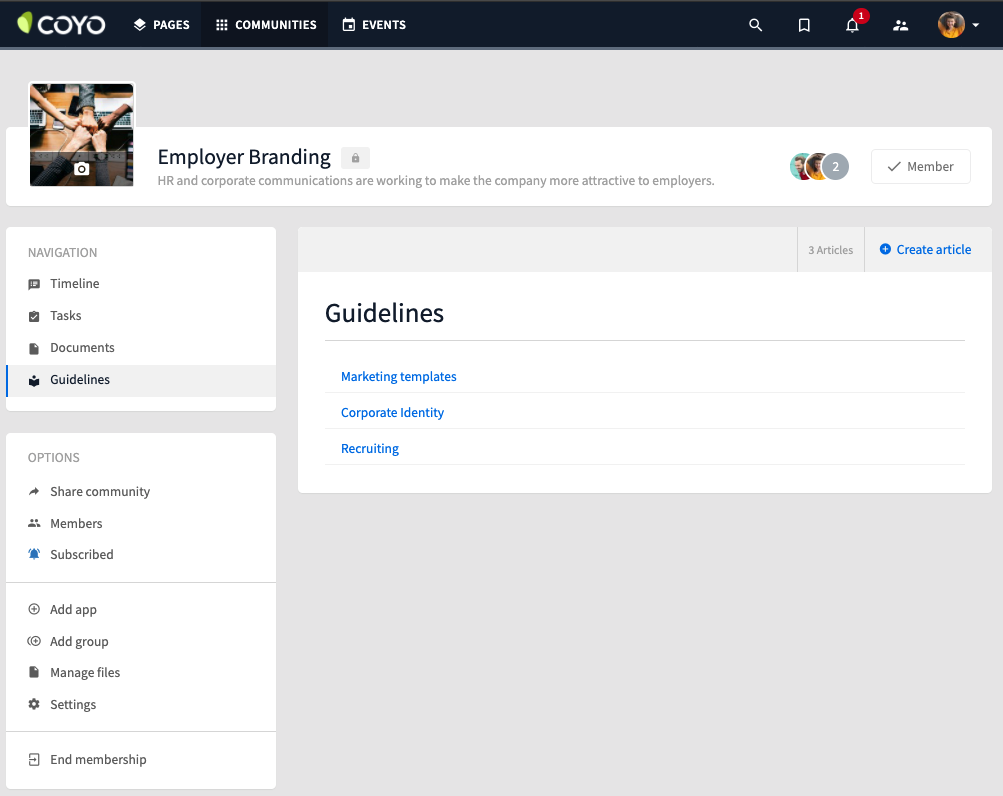The width and height of the screenshot is (1003, 796).
Task: Click the Settings gear icon
Action: [x=34, y=704]
